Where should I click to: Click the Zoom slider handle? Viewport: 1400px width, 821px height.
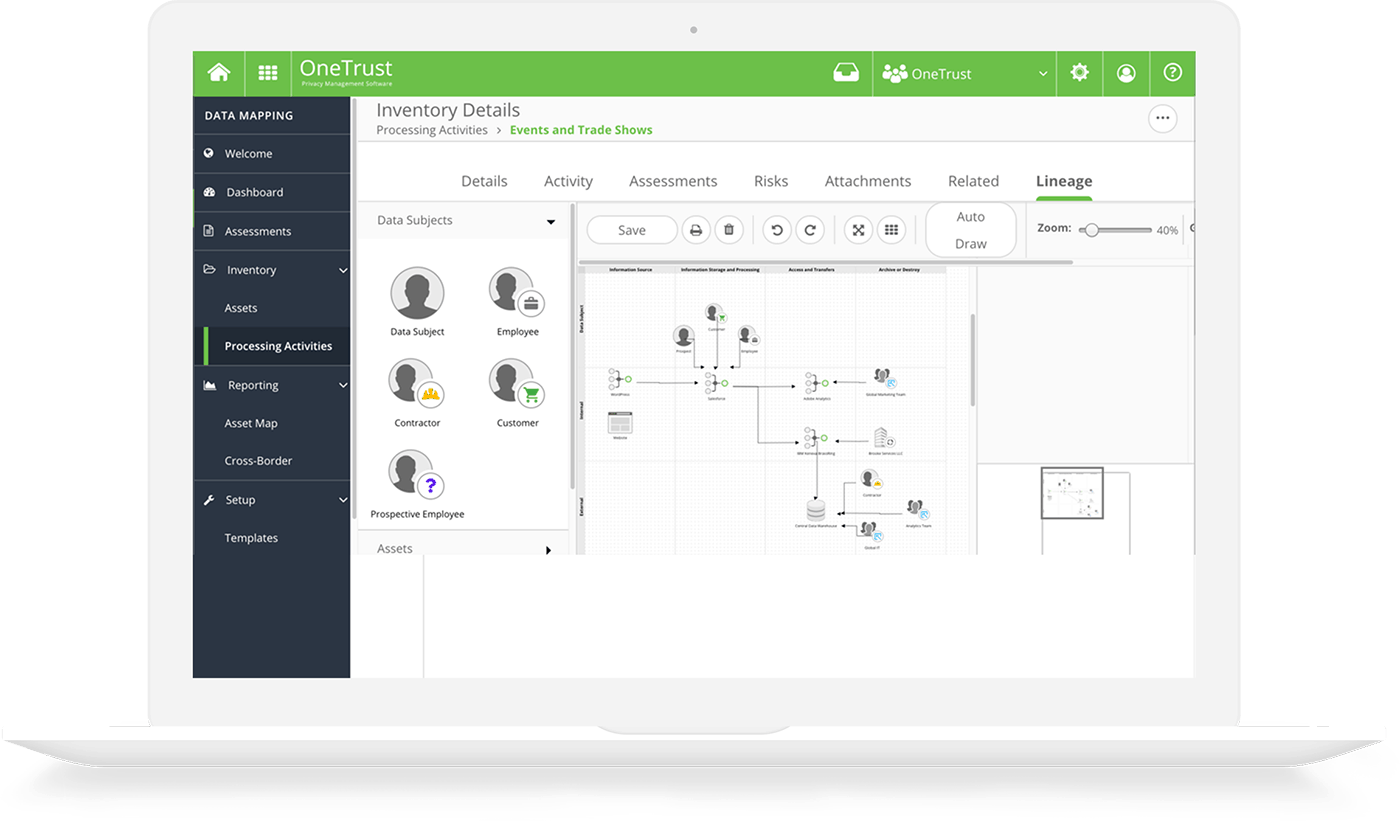1092,230
